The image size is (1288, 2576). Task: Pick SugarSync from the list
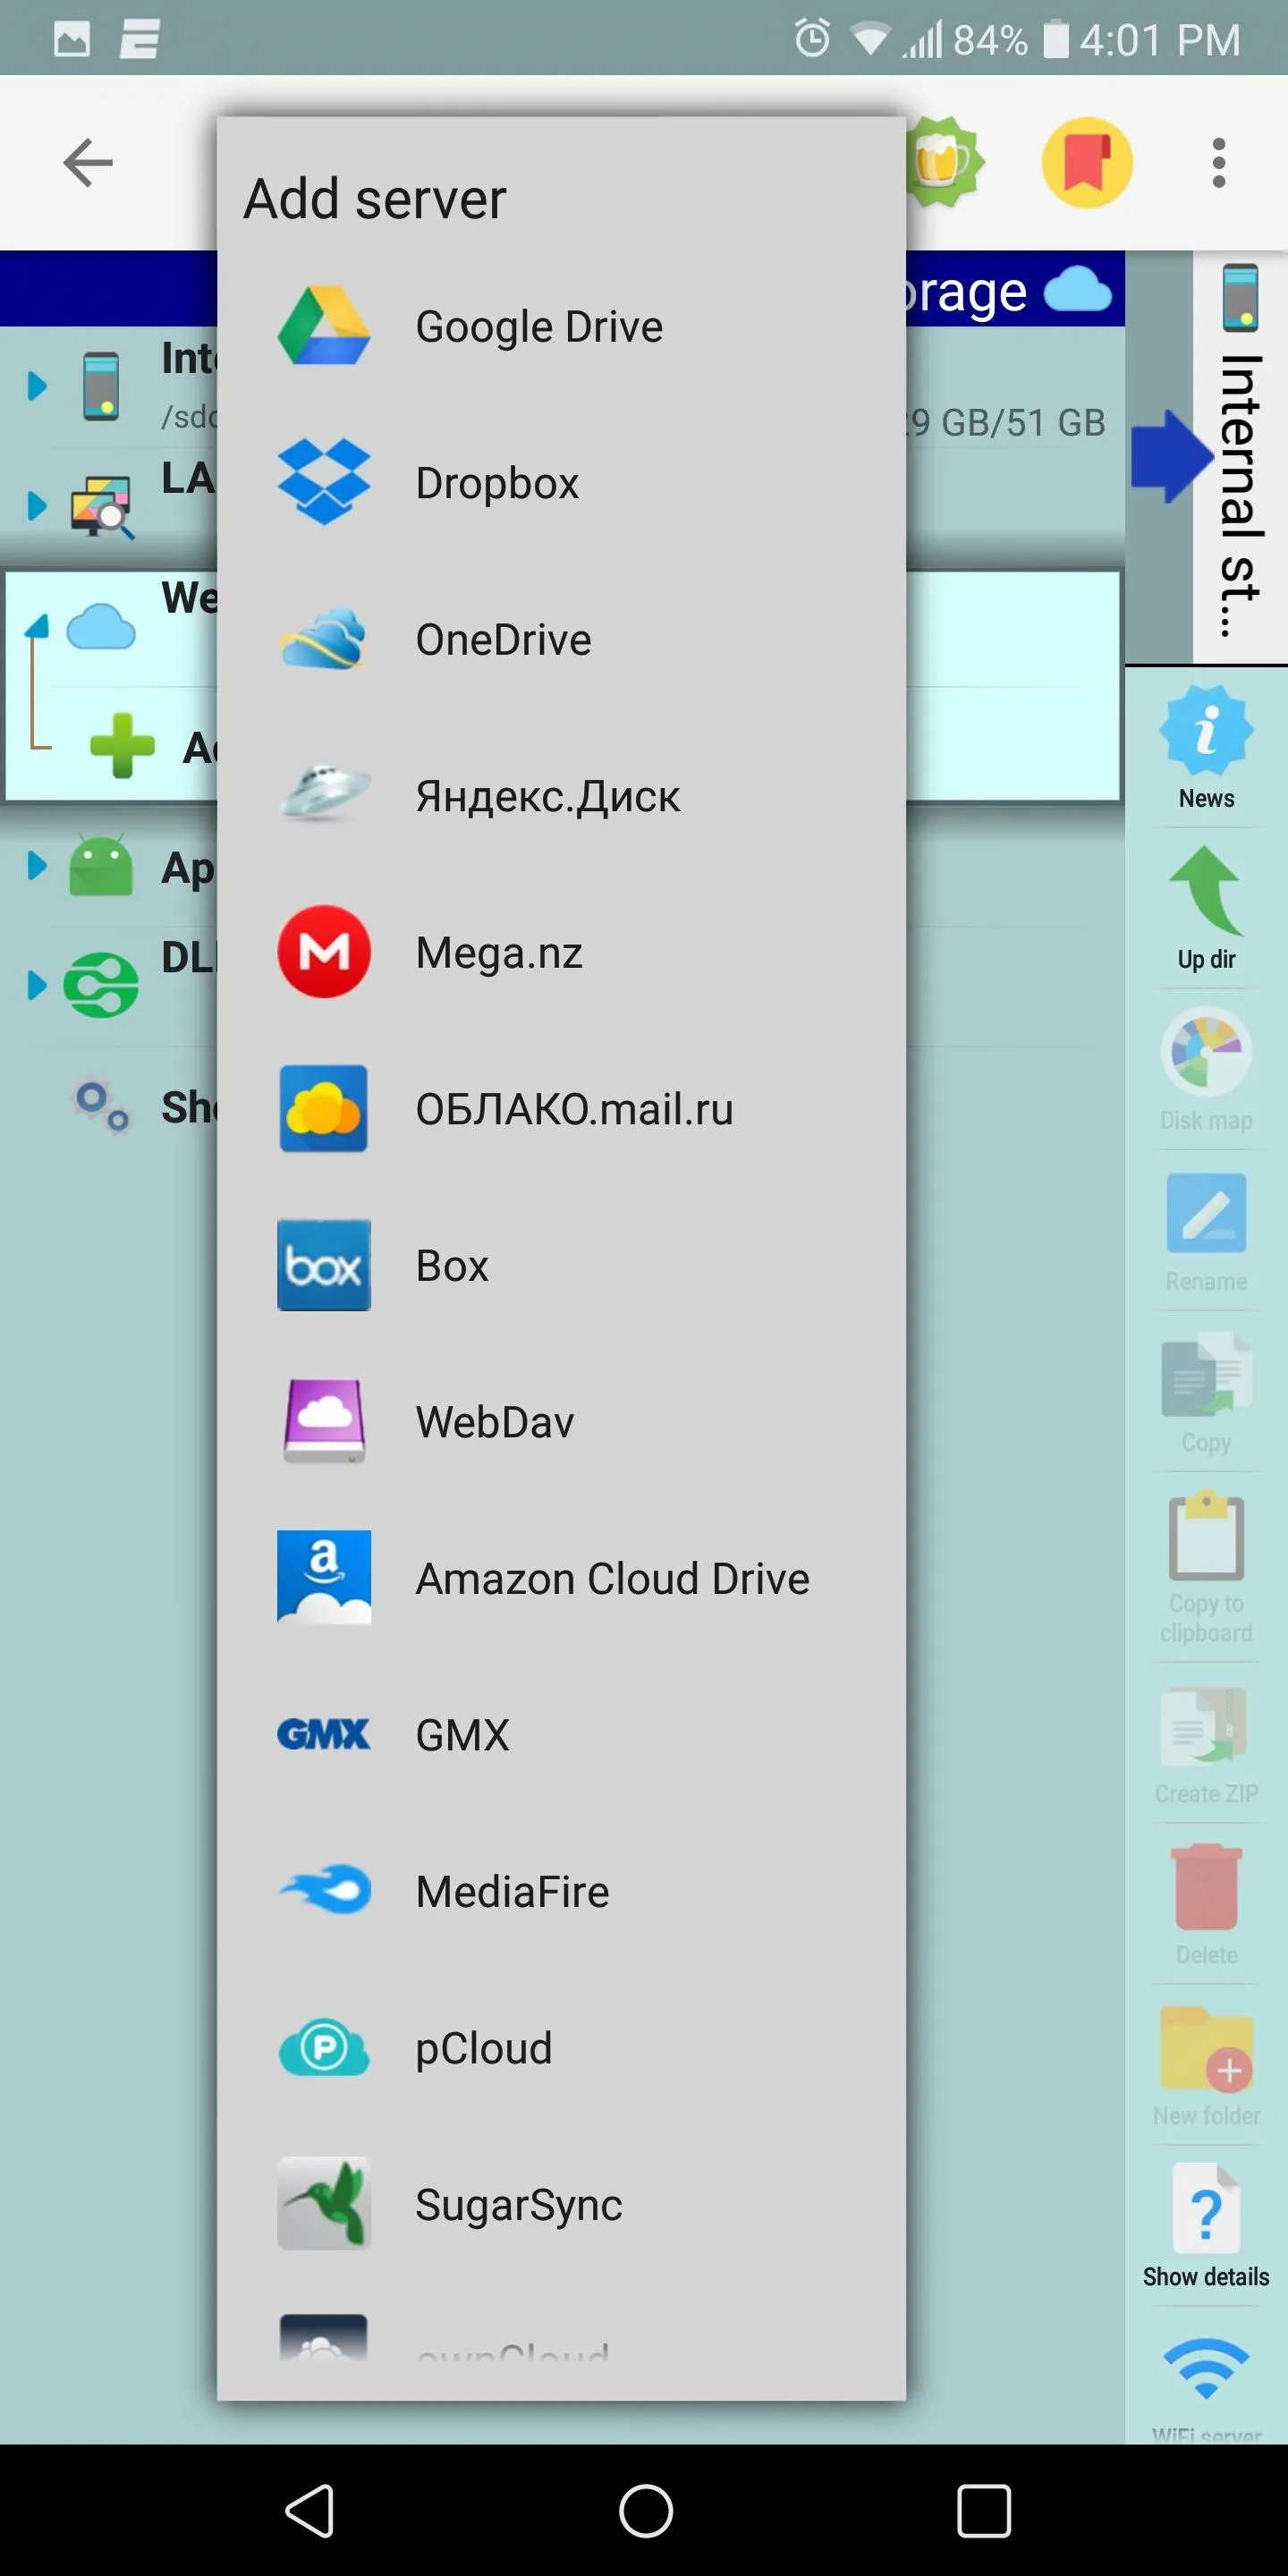click(x=561, y=2205)
